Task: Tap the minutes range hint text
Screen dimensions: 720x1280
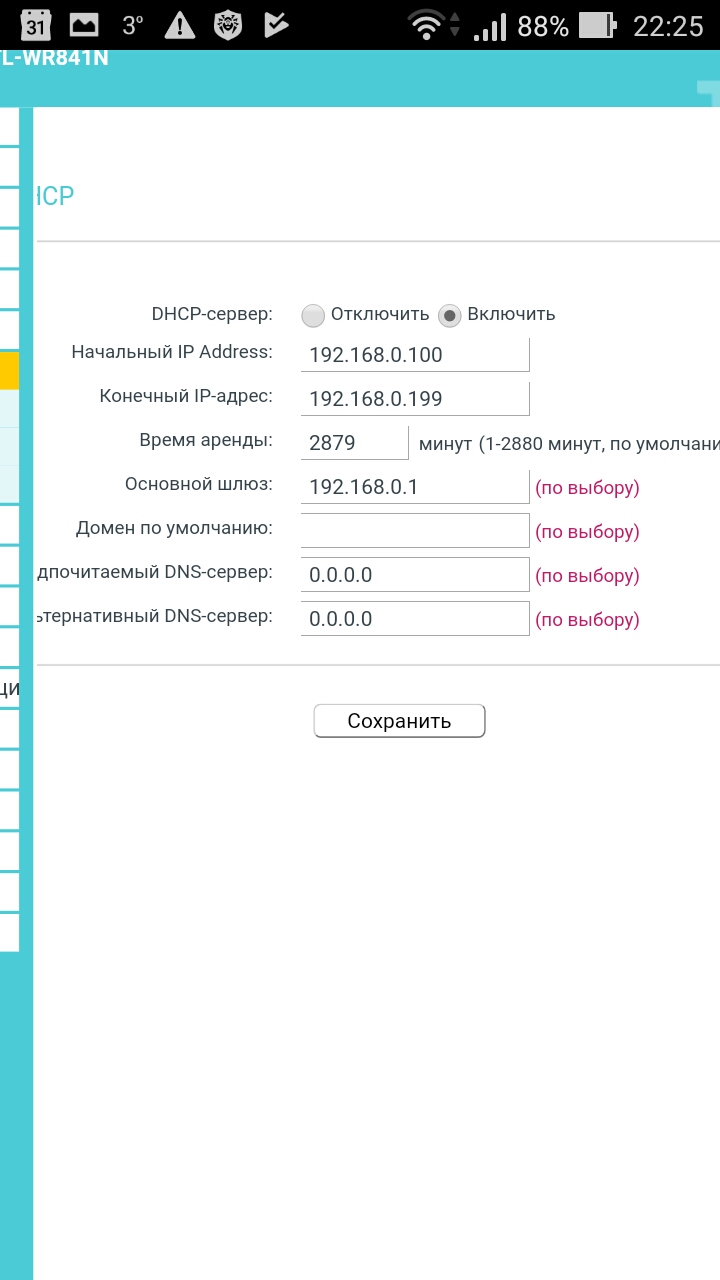Action: 569,444
